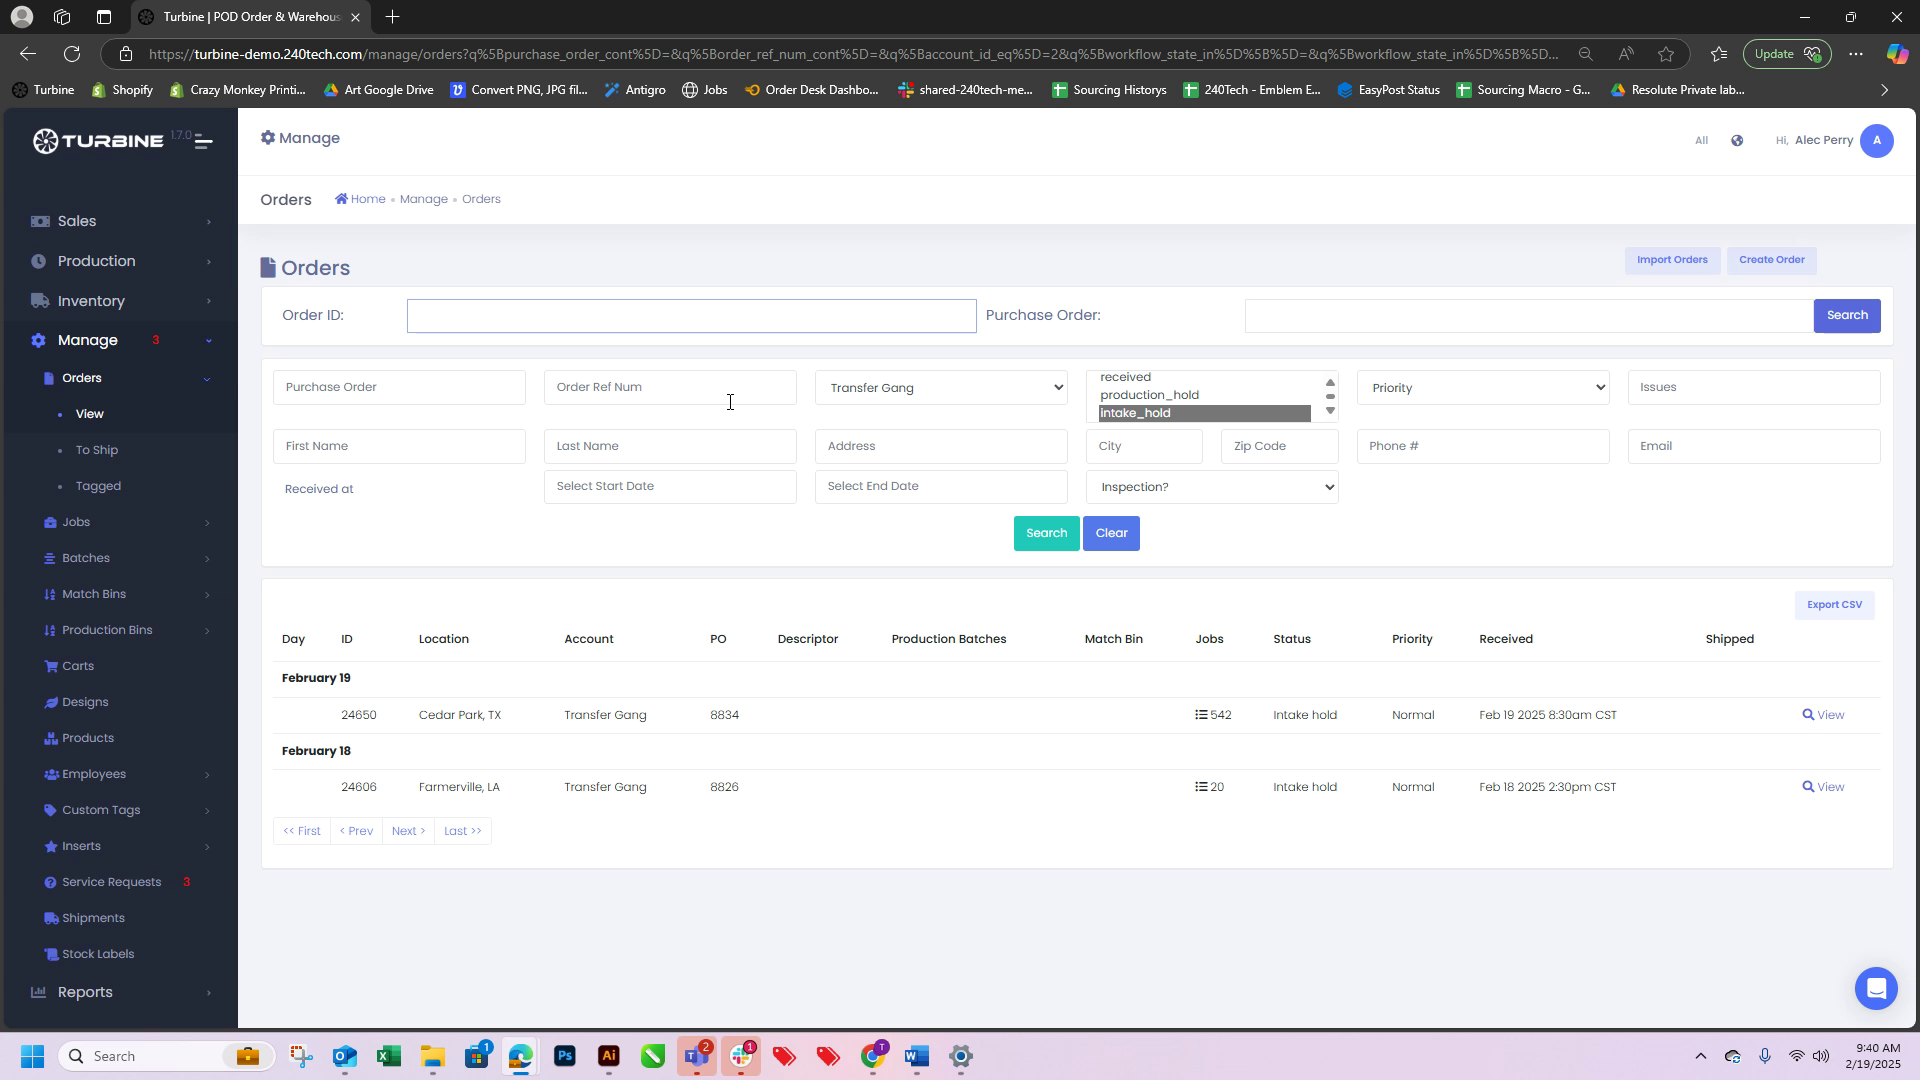This screenshot has width=1920, height=1080.
Task: Select production_hold in status list
Action: [x=1149, y=395]
